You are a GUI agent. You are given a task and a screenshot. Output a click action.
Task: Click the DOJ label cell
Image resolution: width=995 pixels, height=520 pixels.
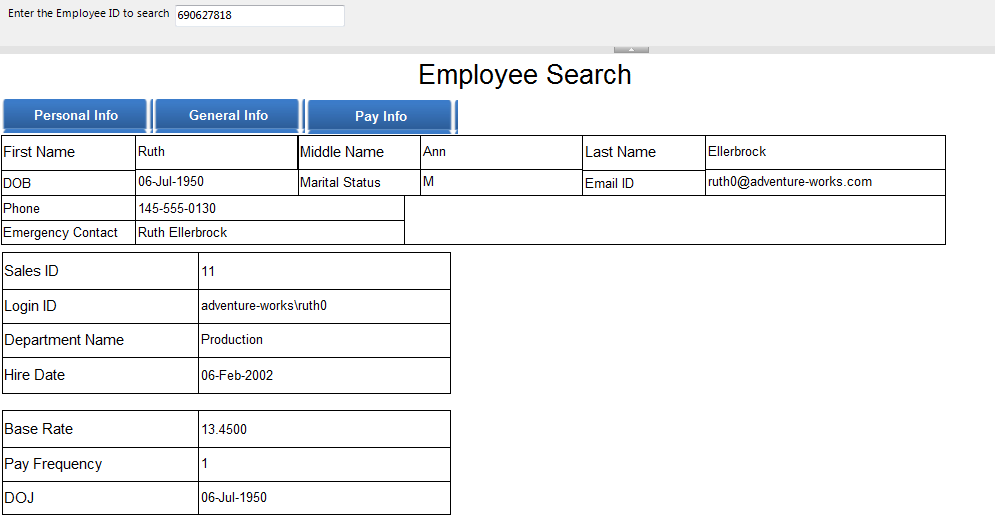click(x=100, y=498)
